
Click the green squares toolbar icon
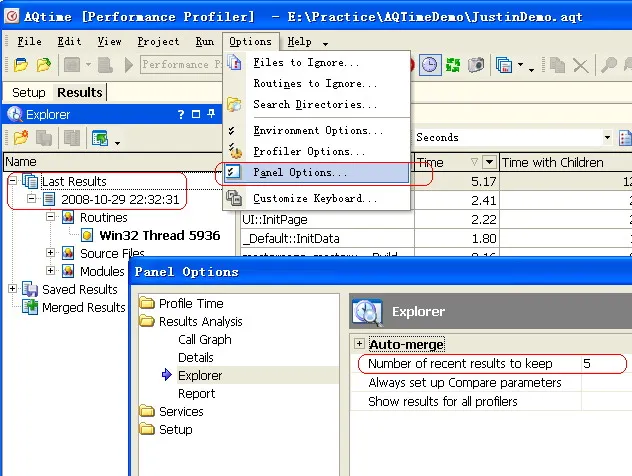[453, 65]
